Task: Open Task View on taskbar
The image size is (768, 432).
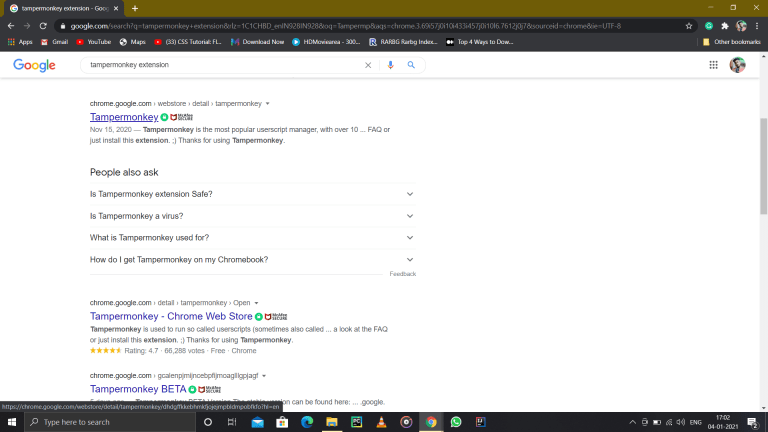Action: [232, 422]
